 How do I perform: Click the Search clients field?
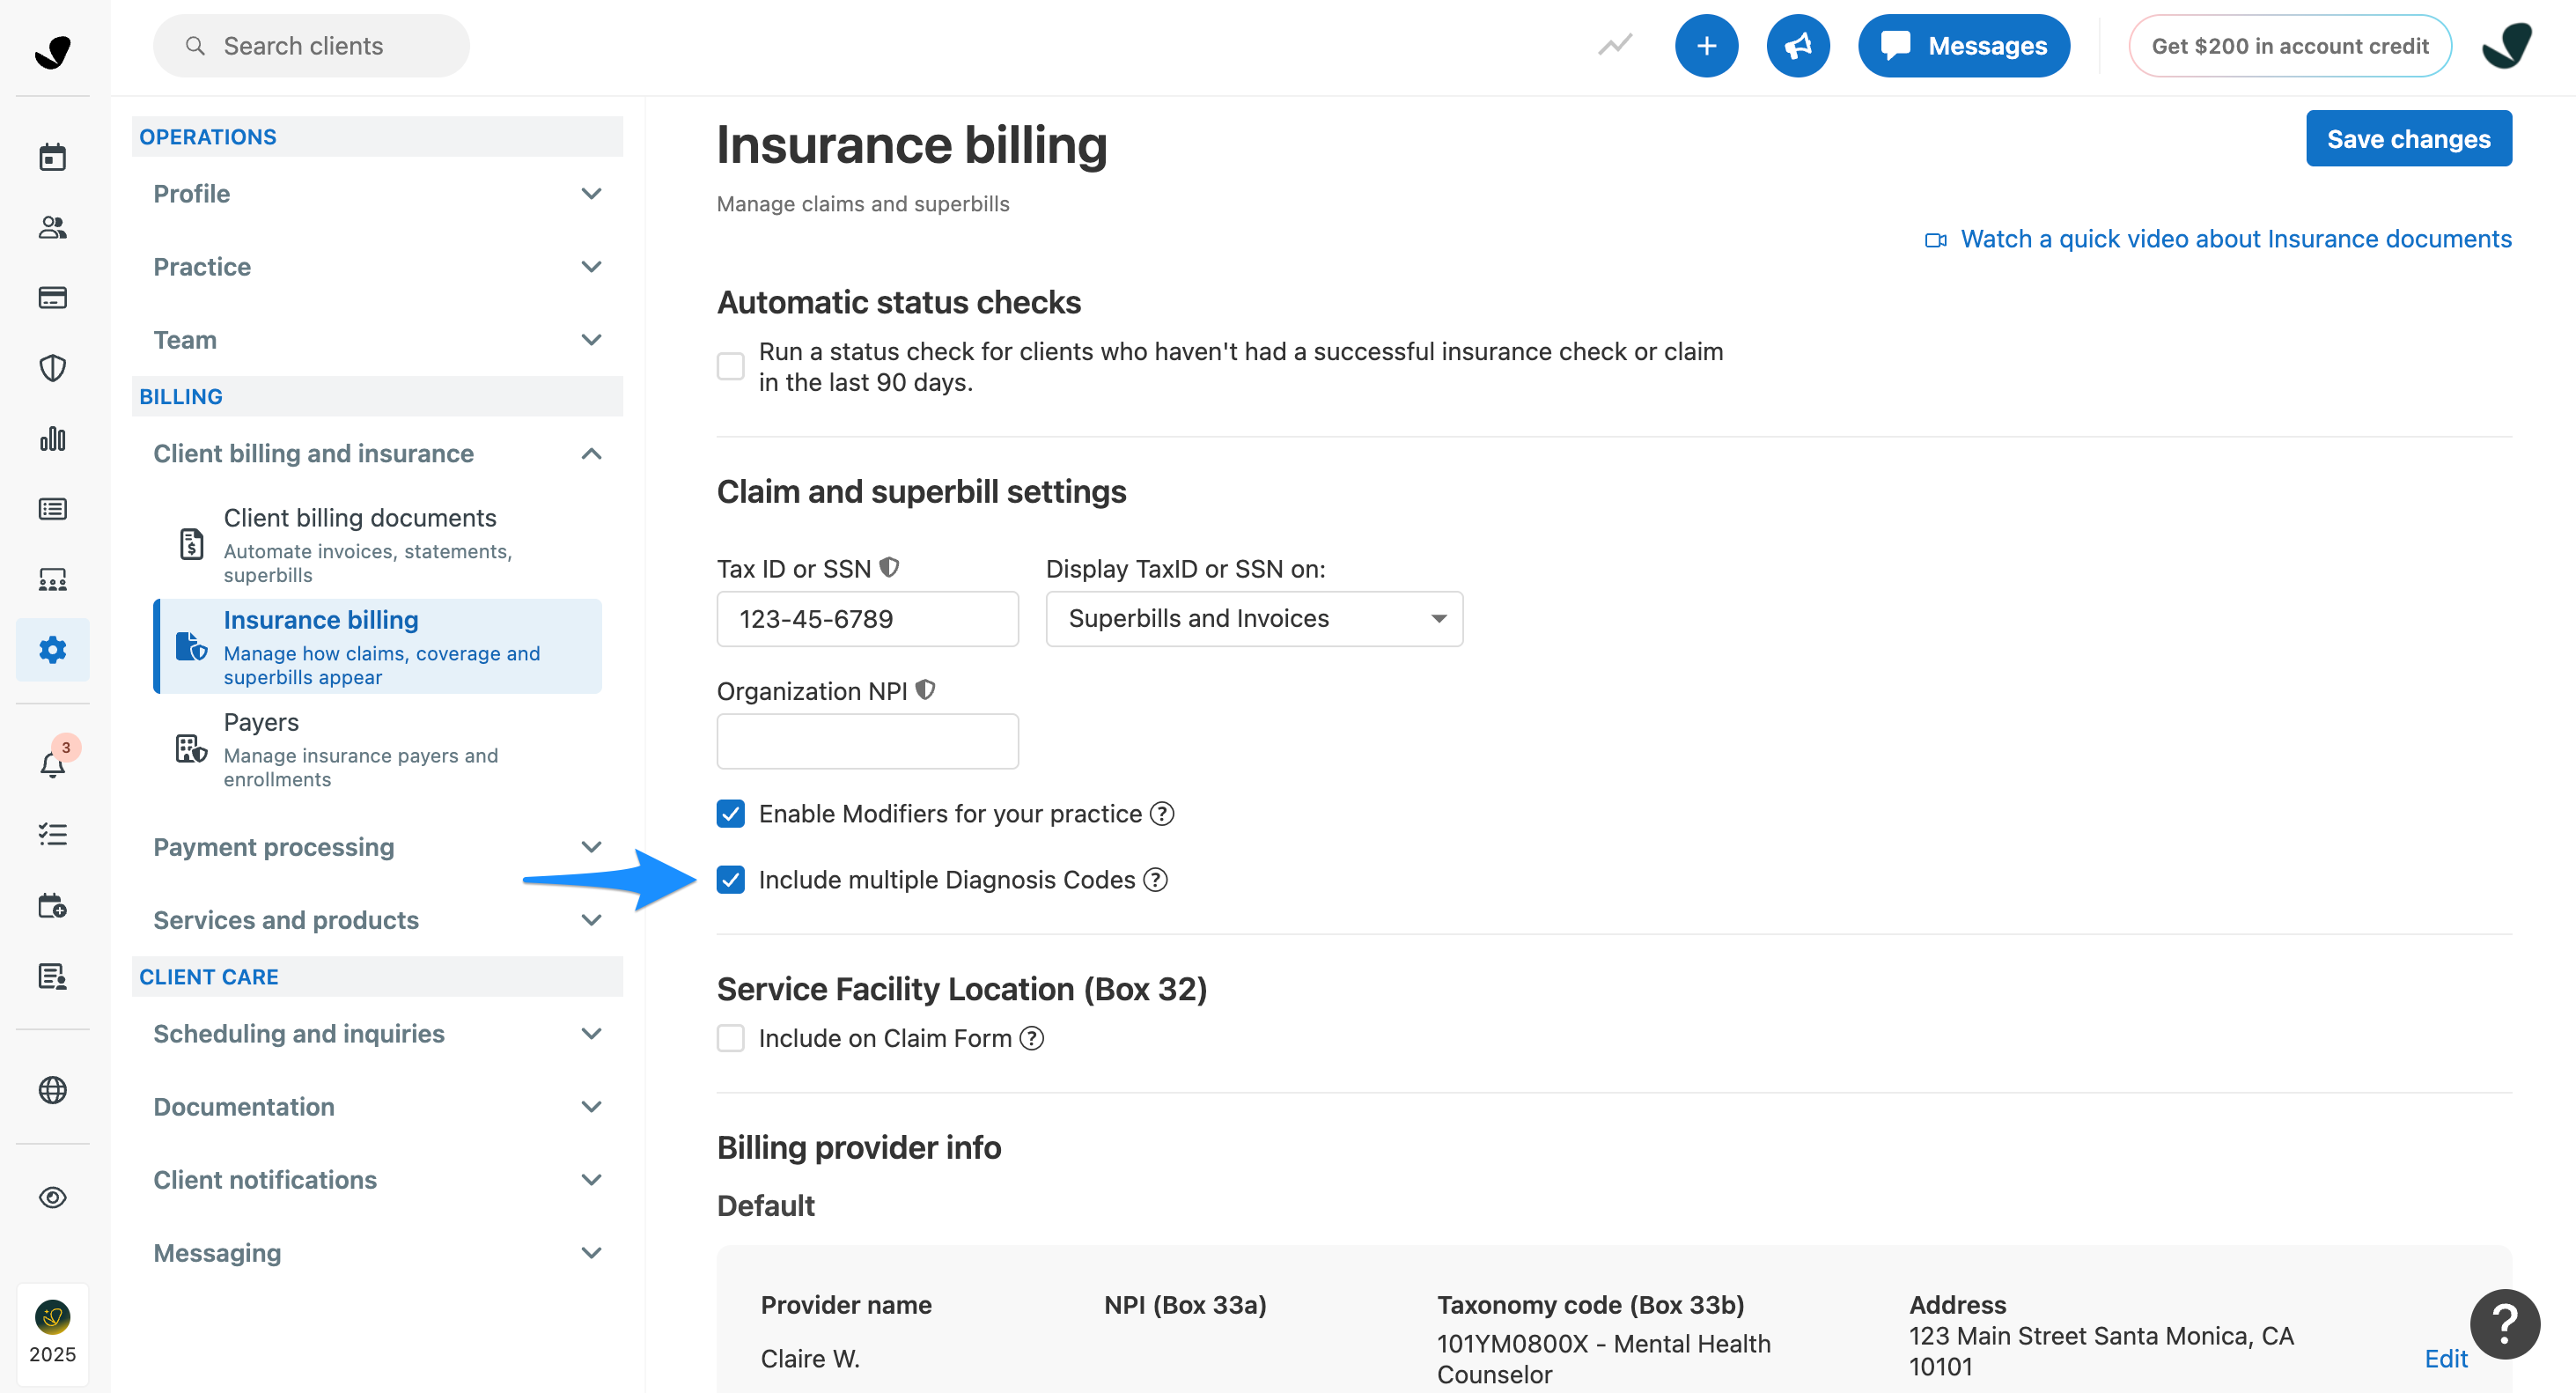click(x=311, y=45)
